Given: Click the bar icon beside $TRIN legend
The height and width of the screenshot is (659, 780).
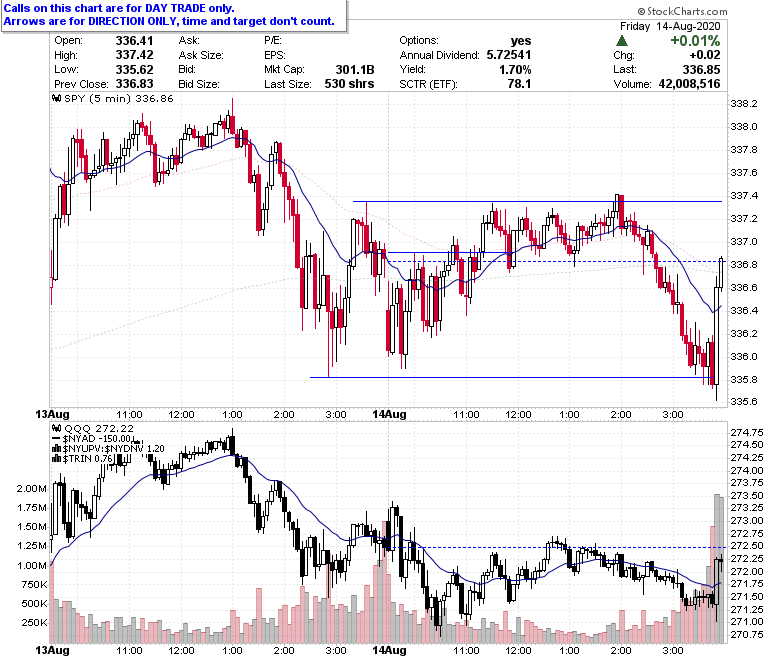Looking at the screenshot, I should [x=57, y=459].
